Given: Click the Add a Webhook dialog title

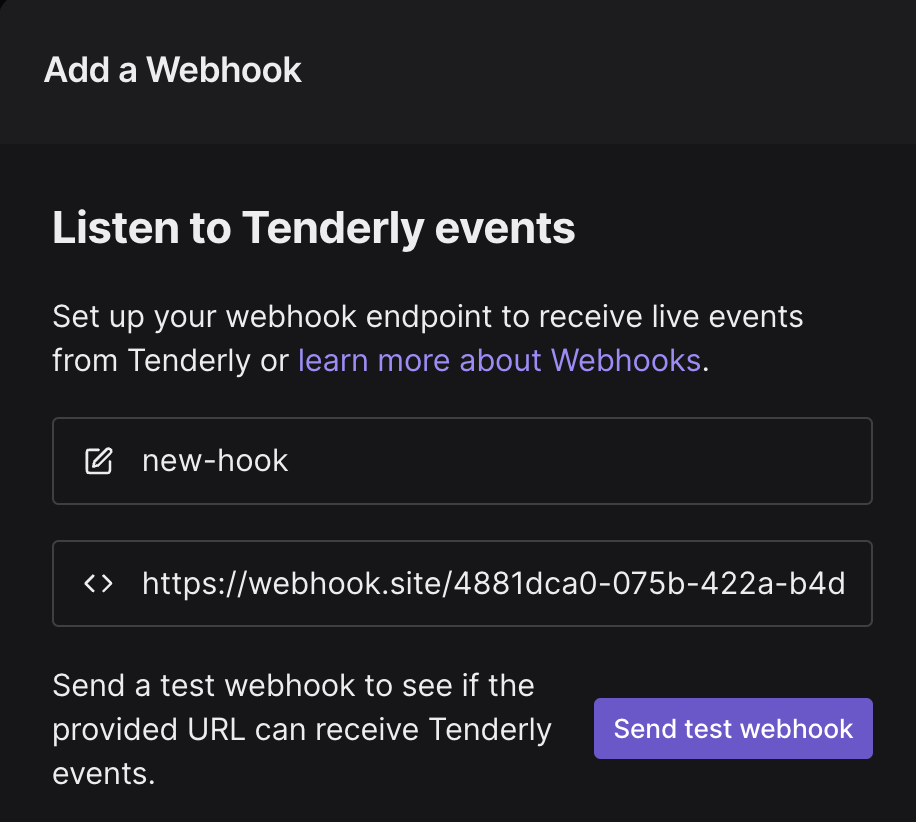Looking at the screenshot, I should tap(172, 70).
